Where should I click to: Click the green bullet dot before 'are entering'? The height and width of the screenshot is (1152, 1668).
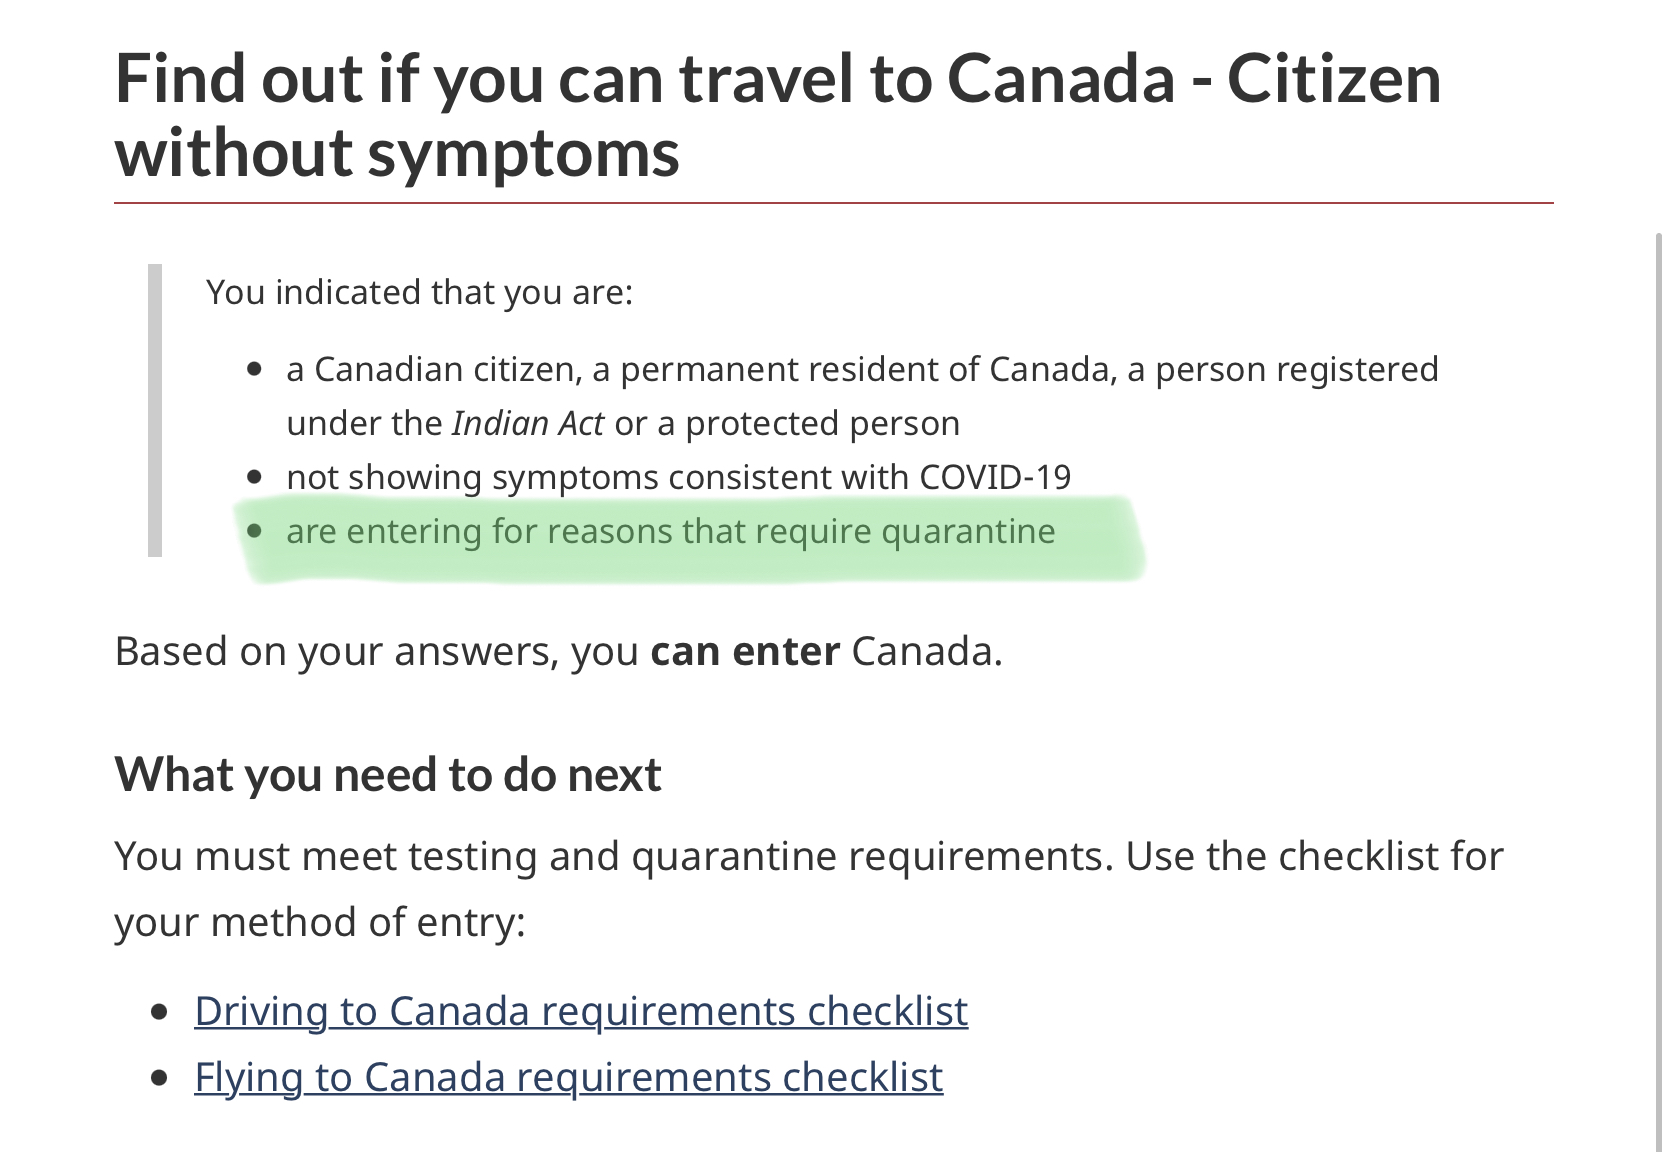[255, 531]
